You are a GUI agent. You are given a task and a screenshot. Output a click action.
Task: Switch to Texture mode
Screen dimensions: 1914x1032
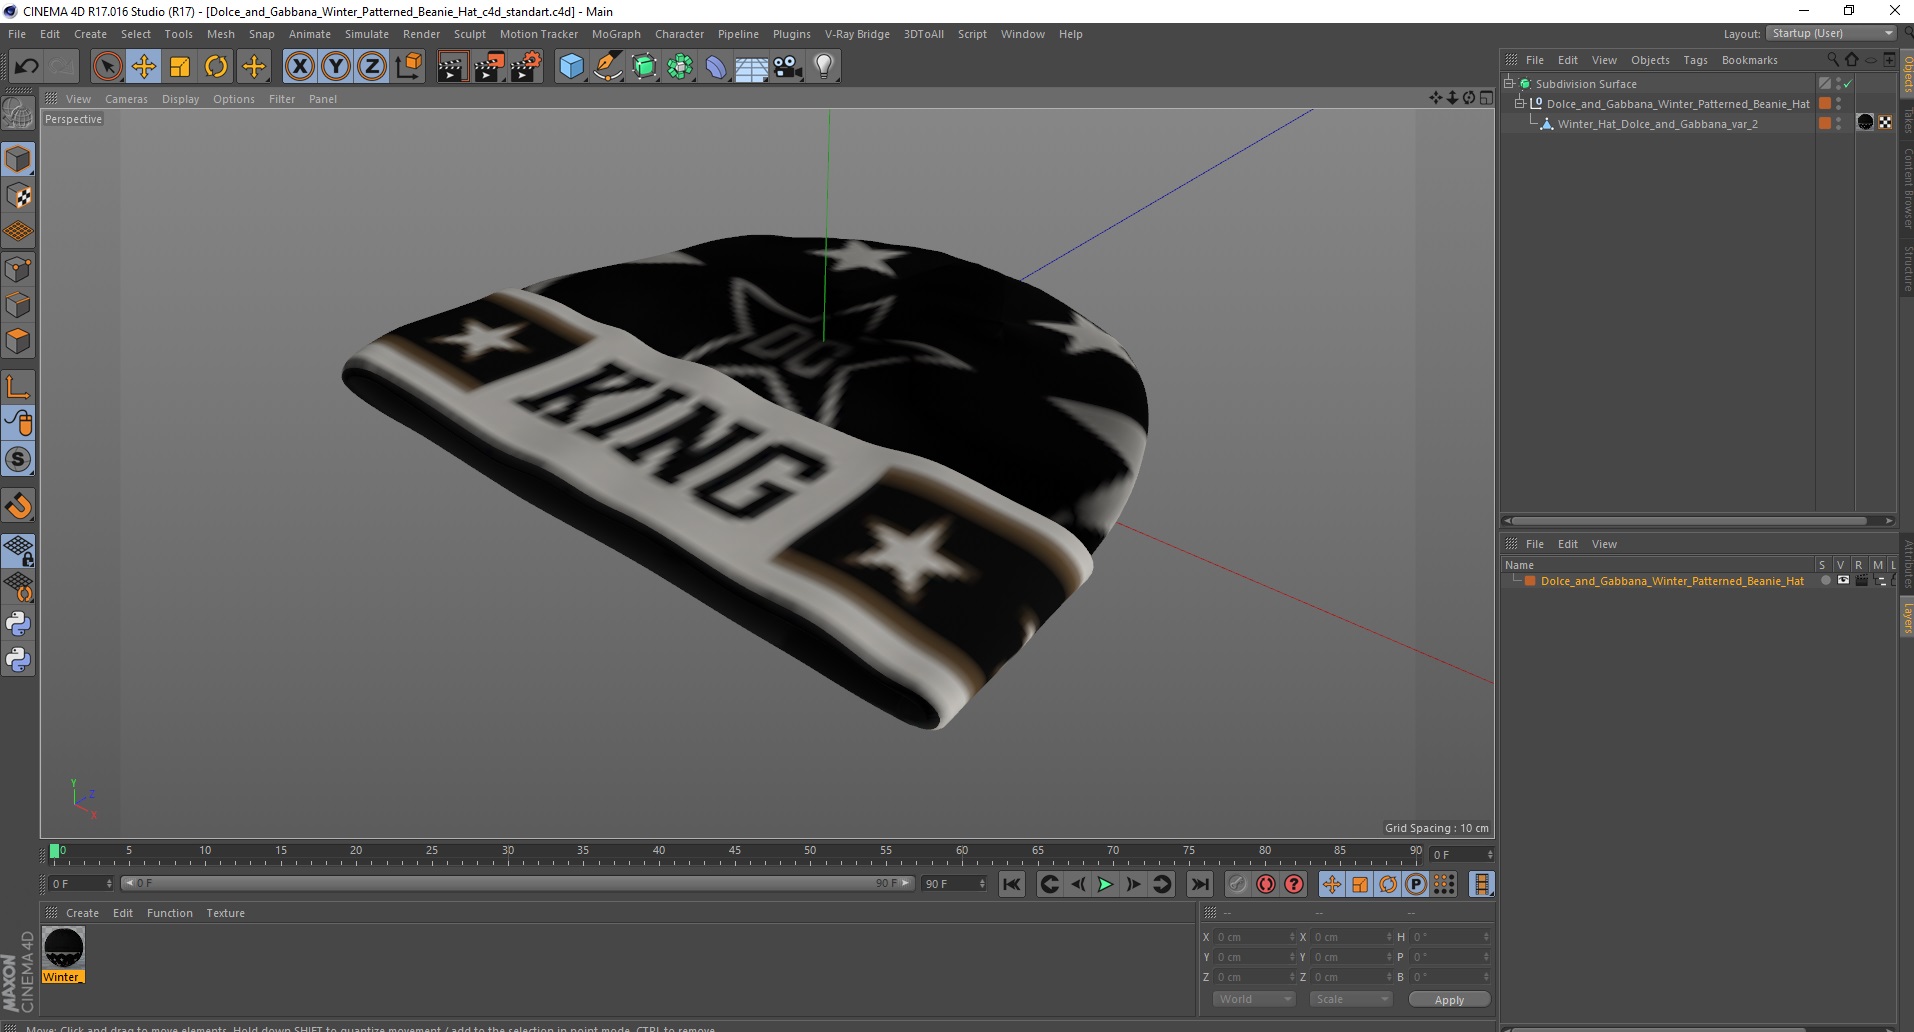click(x=18, y=196)
